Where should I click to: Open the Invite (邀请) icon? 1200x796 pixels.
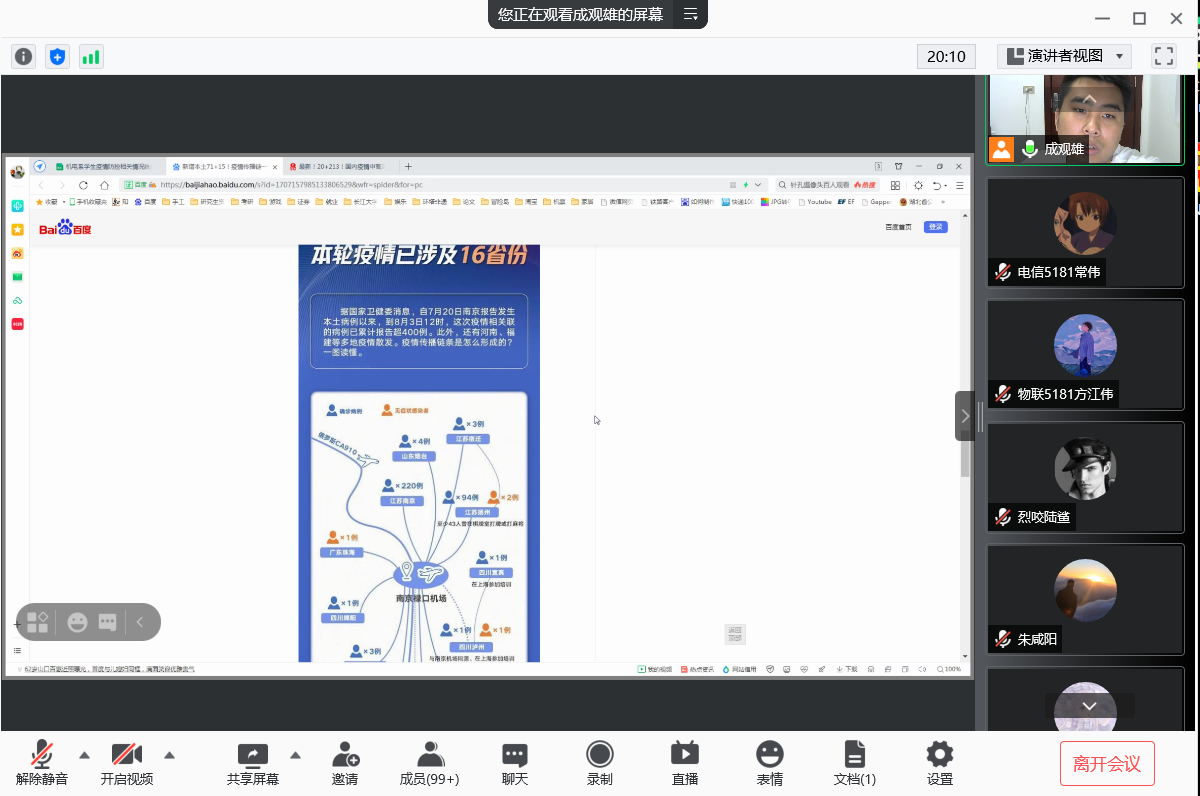coord(345,763)
